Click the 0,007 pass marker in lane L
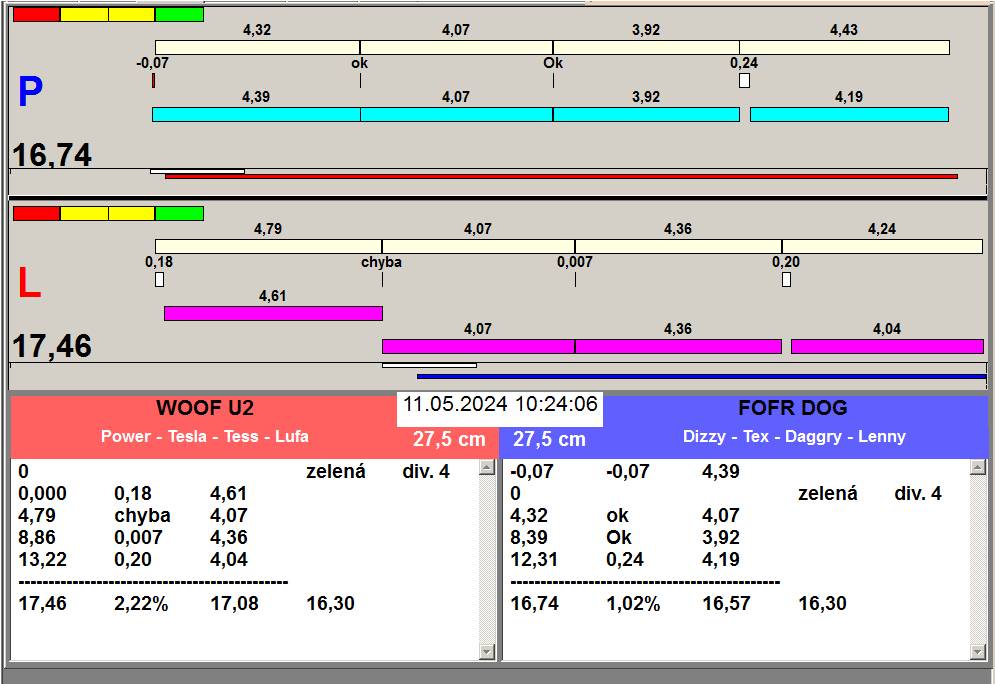Viewport: 995px width, 684px height. tap(576, 279)
